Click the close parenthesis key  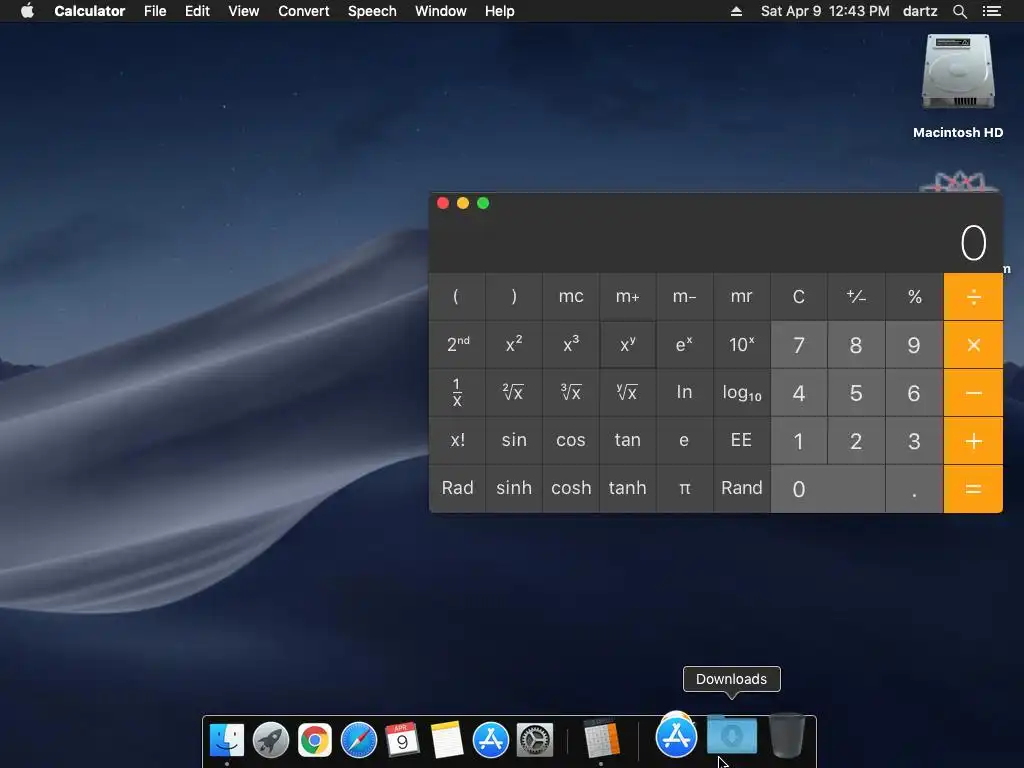coord(514,296)
